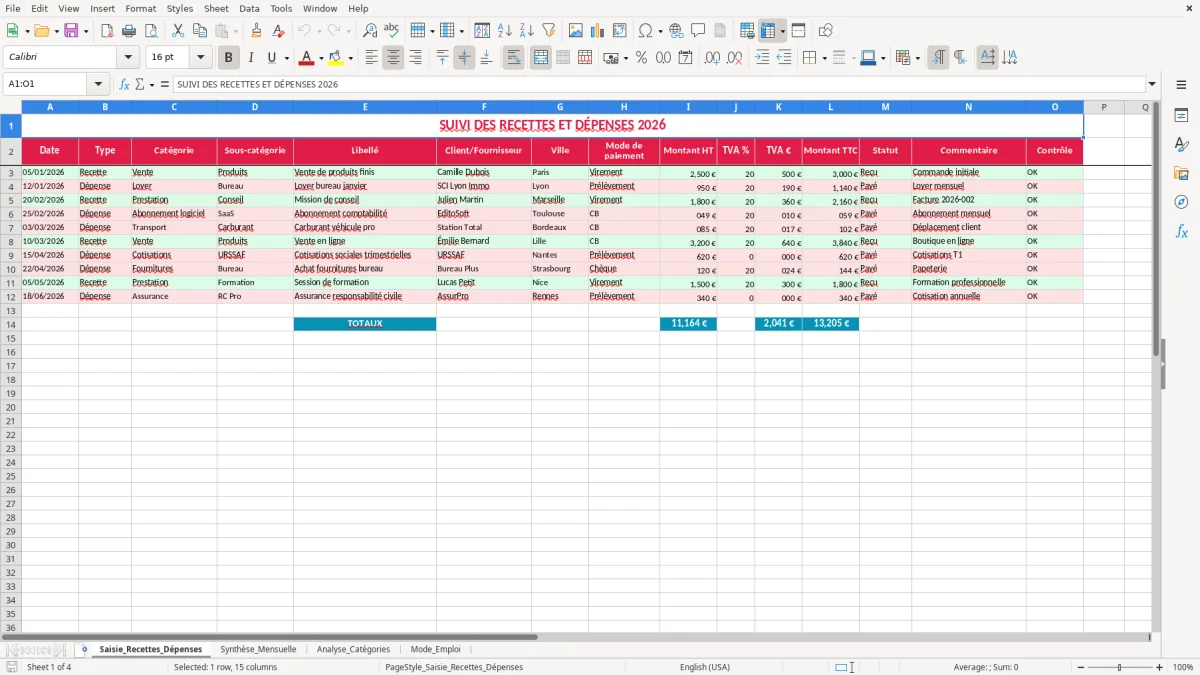Image resolution: width=1200 pixels, height=675 pixels.
Task: Open the Font Name dropdown
Action: (128, 58)
